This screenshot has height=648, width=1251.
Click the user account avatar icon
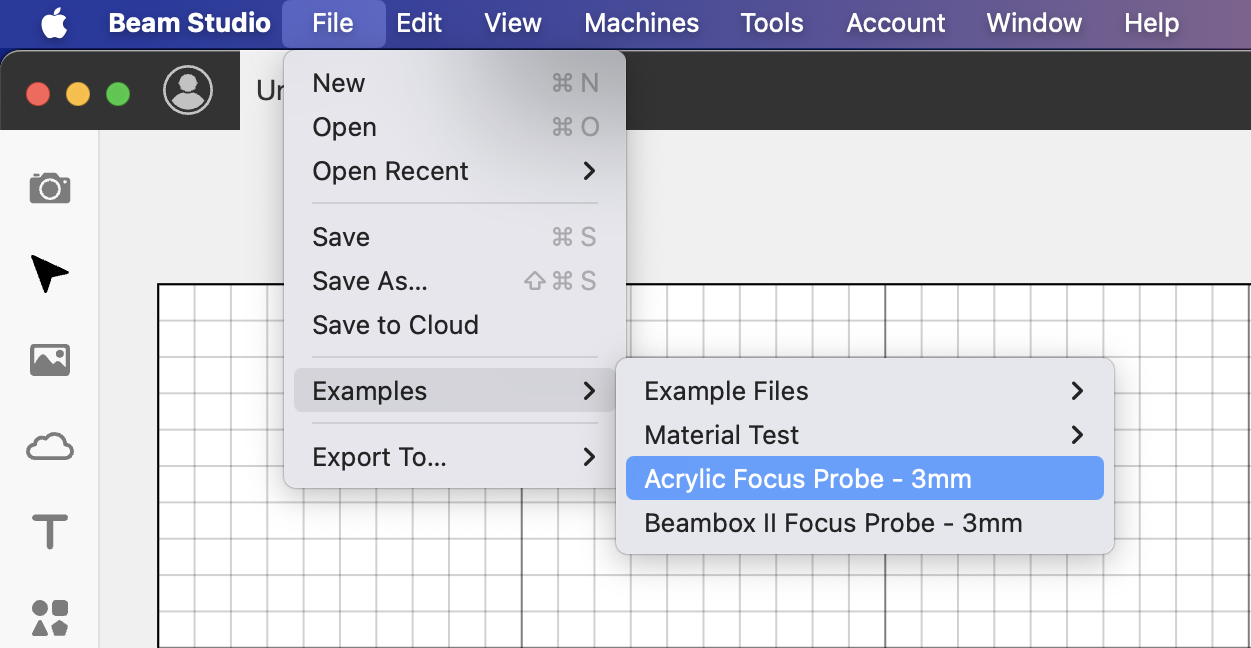pos(188,91)
